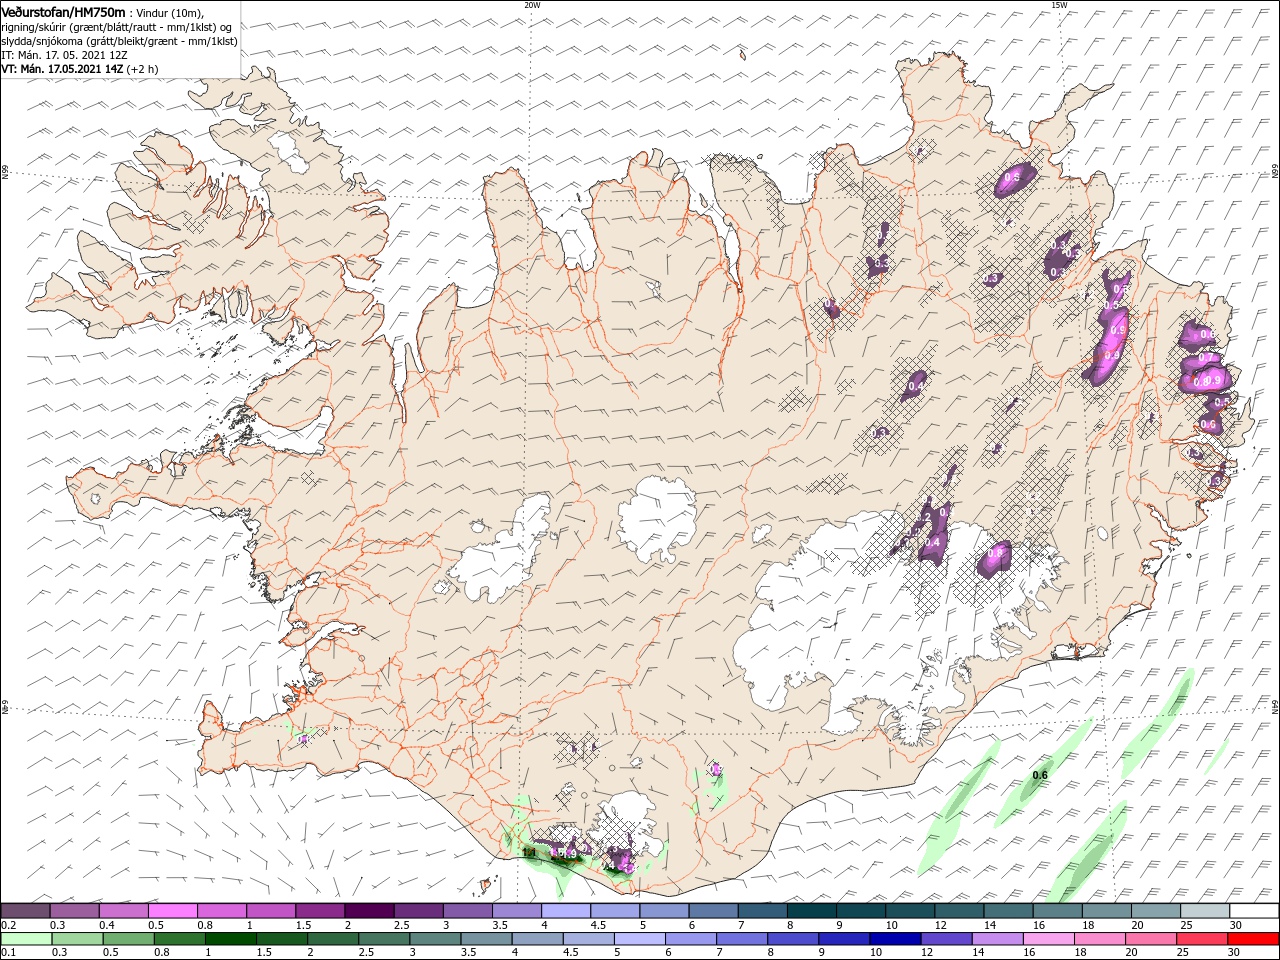Select the bottom-row red swatch between 25 and 30
The width and height of the screenshot is (1280, 960).
click(1205, 939)
